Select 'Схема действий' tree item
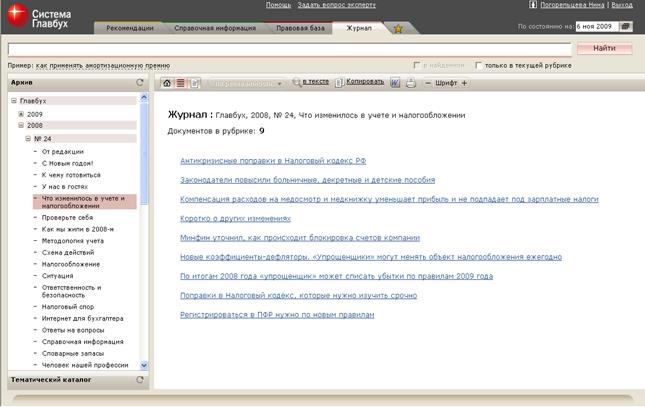Screen dimensions: 645x407 68,252
